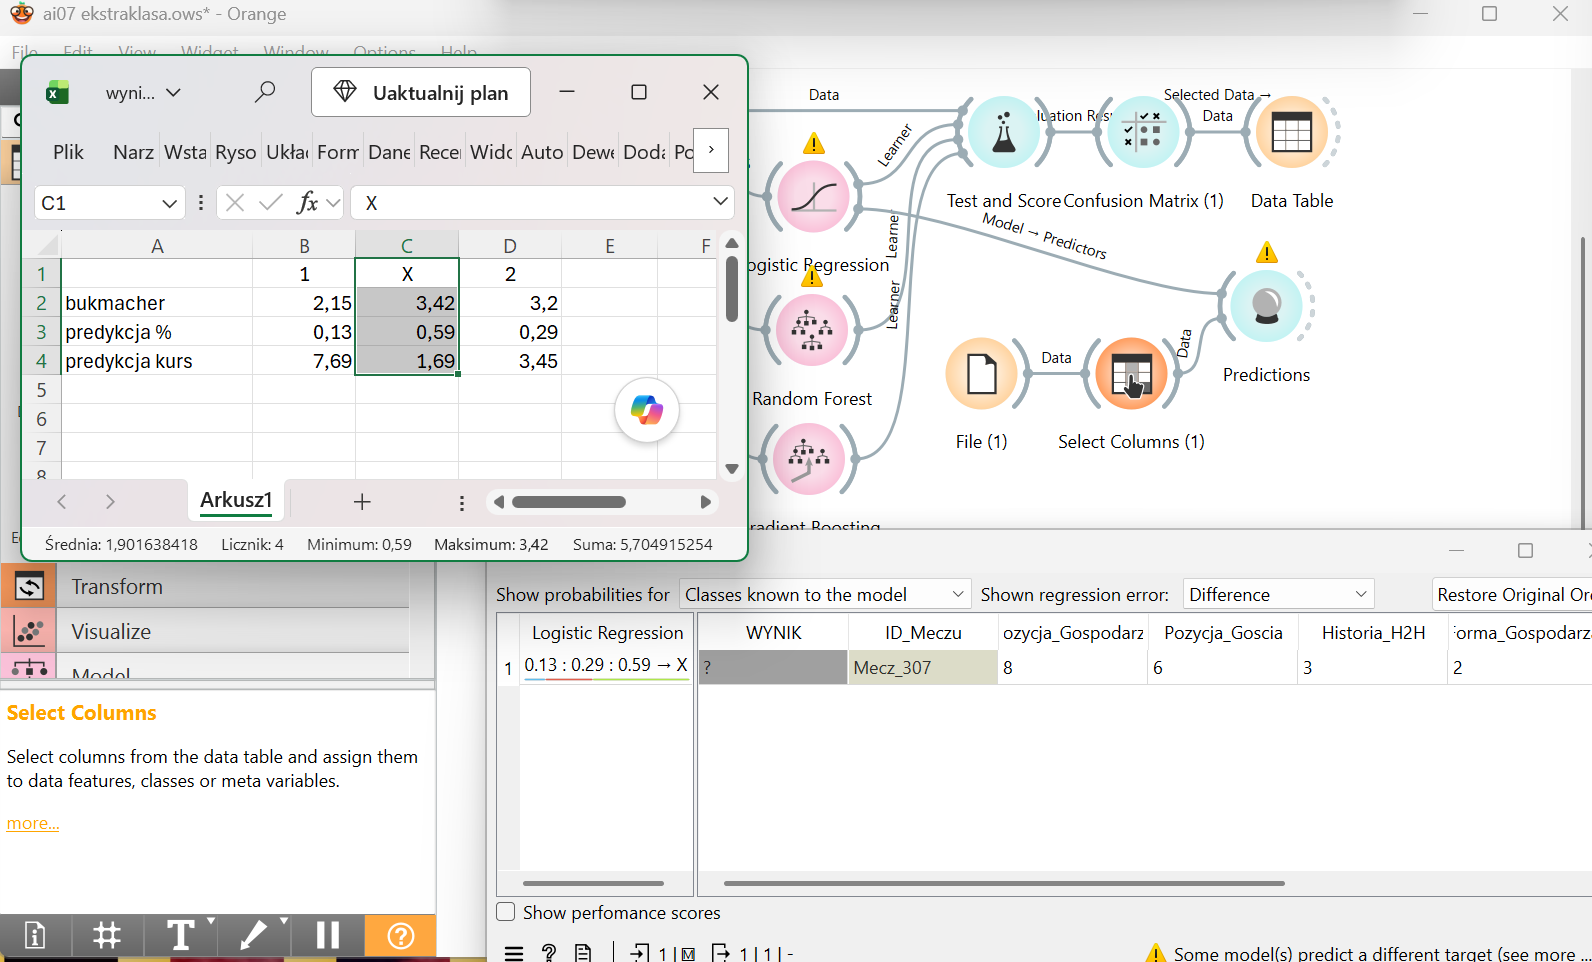Screen dimensions: 1592x962
Task: Open the Predictions widget node
Action: [1266, 306]
